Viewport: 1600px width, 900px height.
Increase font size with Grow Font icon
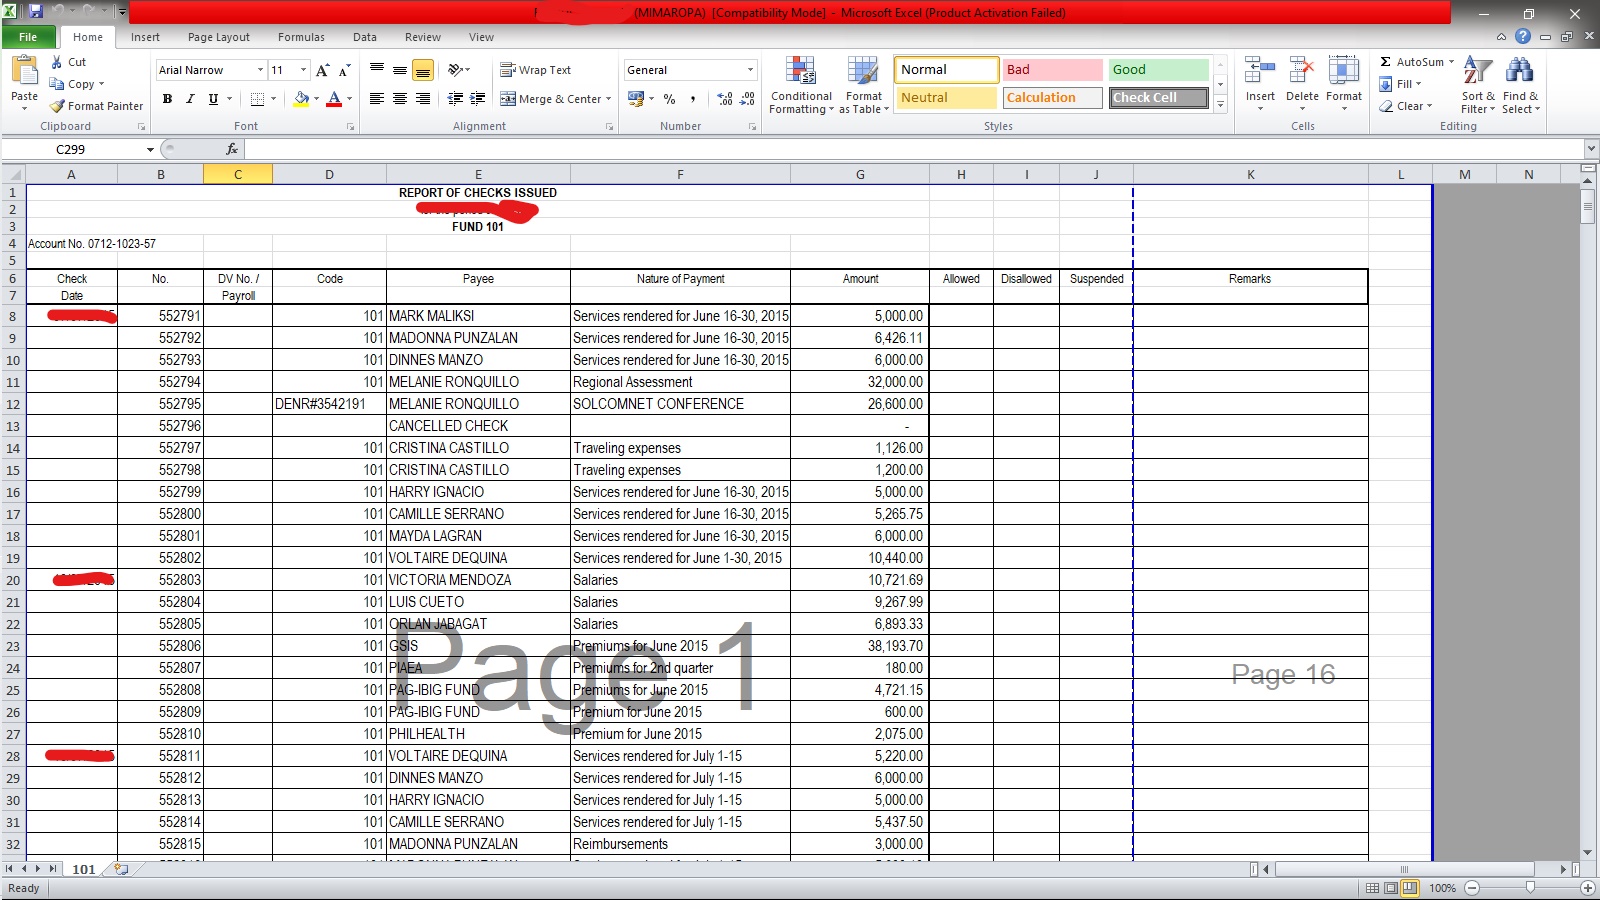tap(322, 70)
